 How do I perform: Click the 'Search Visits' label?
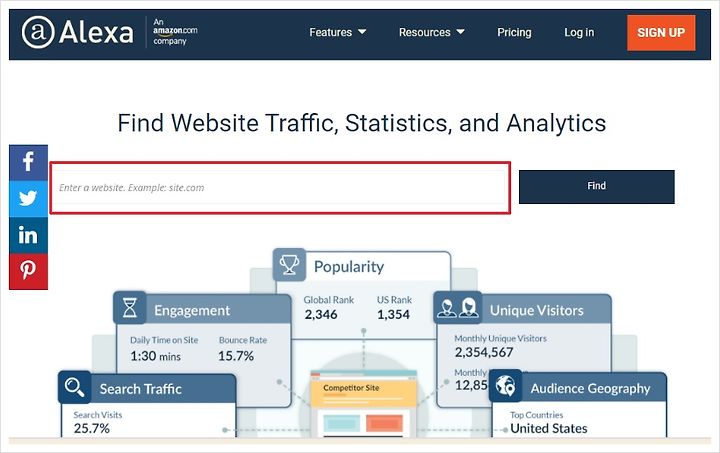[x=98, y=415]
